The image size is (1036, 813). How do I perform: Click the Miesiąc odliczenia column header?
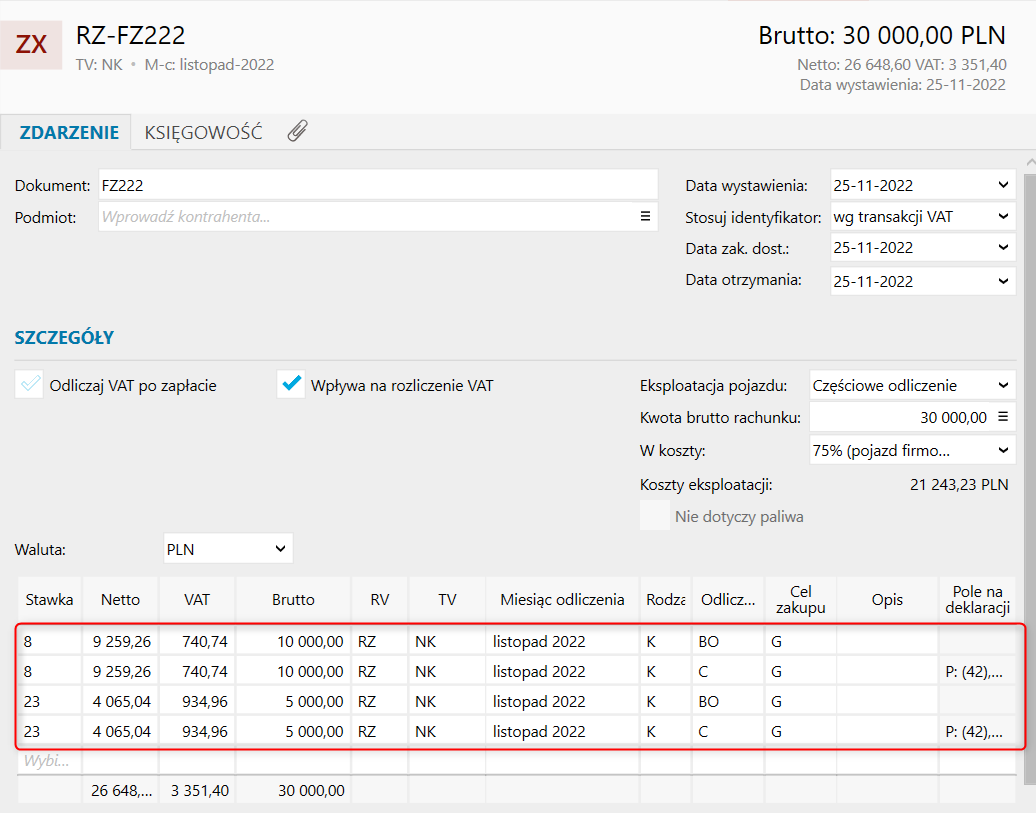[x=562, y=600]
